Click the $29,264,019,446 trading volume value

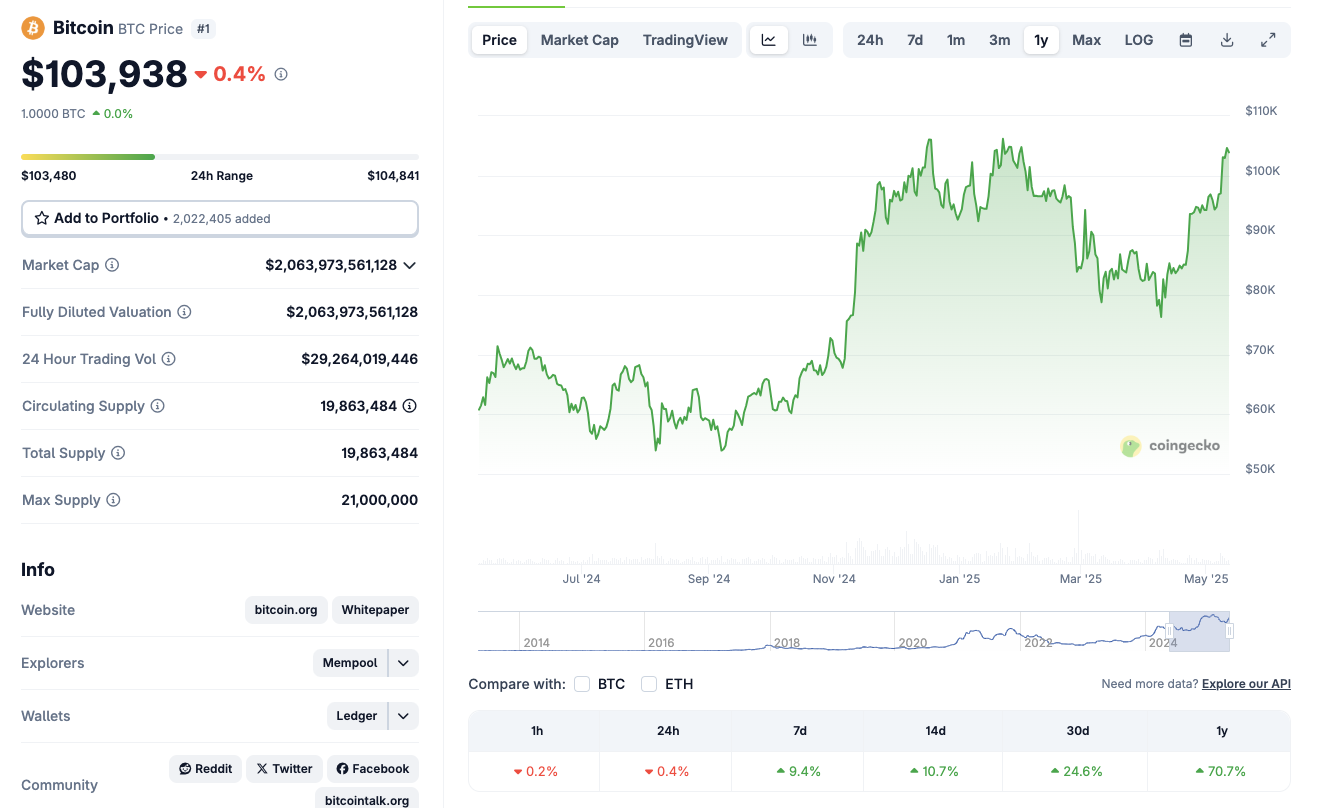pos(360,359)
